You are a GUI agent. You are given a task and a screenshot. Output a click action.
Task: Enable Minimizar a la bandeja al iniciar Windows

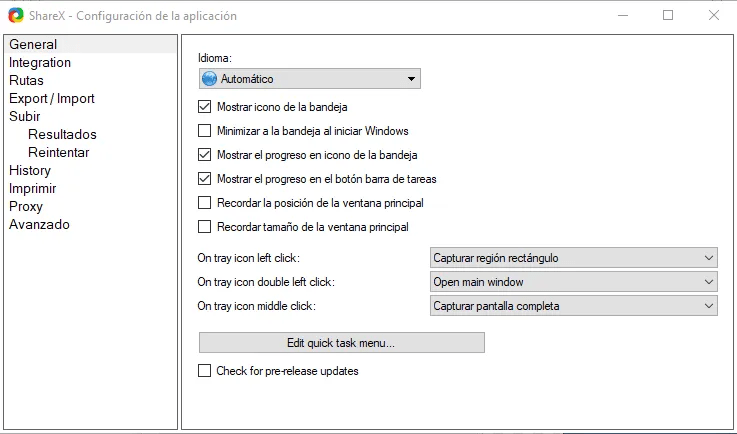pos(205,131)
